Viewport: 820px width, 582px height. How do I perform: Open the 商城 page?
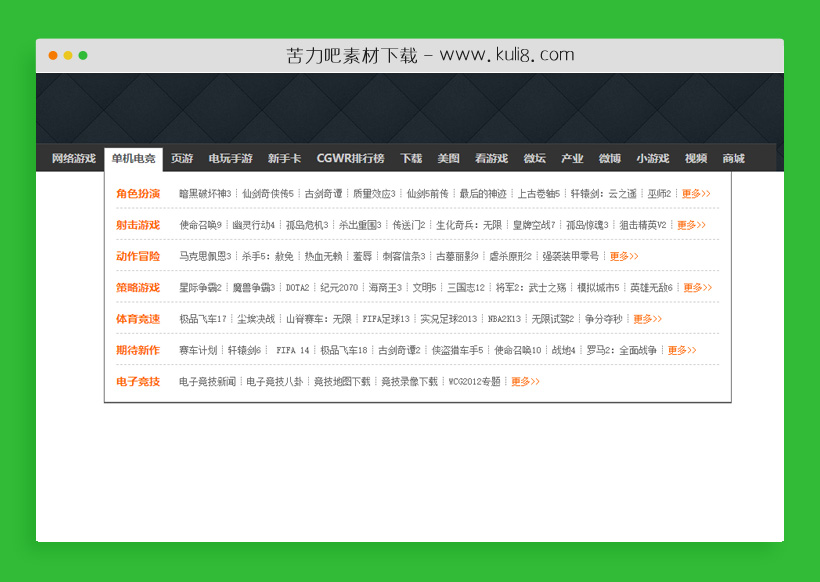[733, 158]
